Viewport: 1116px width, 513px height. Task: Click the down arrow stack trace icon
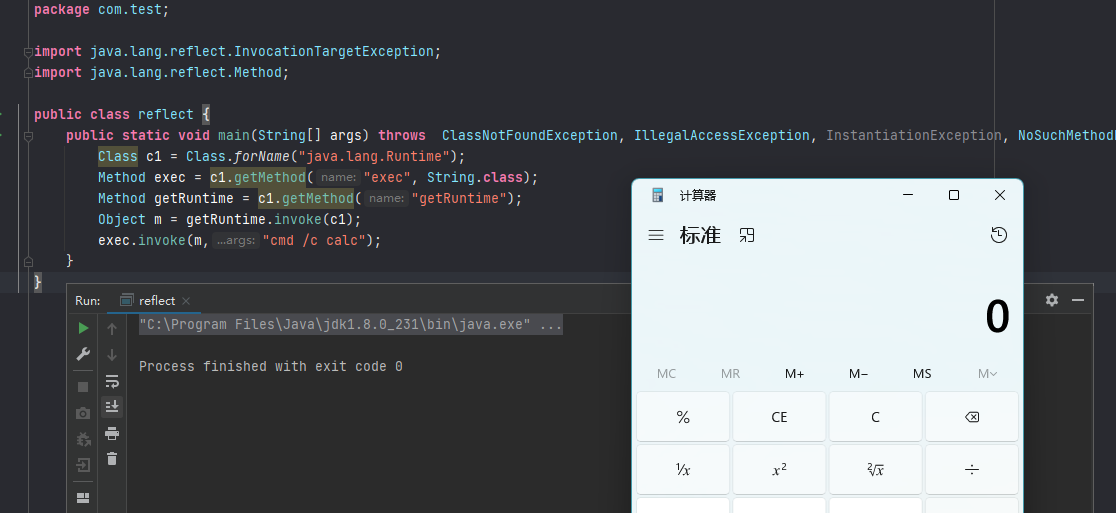(112, 354)
